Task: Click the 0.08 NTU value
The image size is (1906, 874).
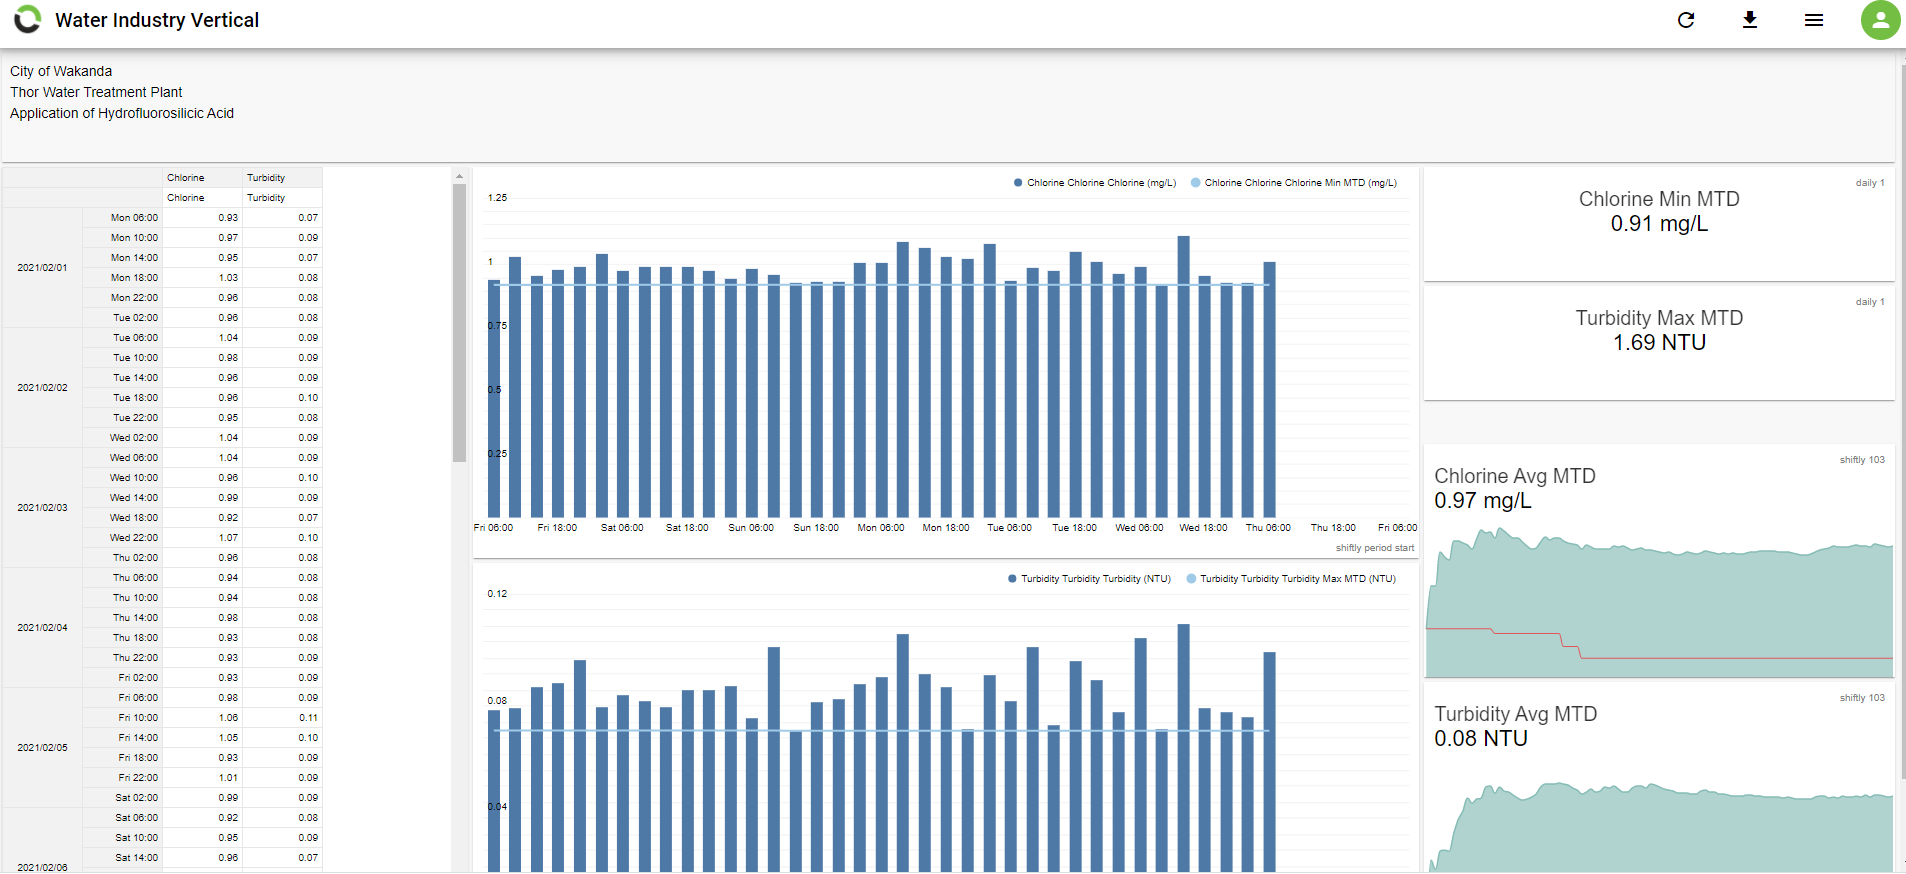Action: click(1481, 739)
